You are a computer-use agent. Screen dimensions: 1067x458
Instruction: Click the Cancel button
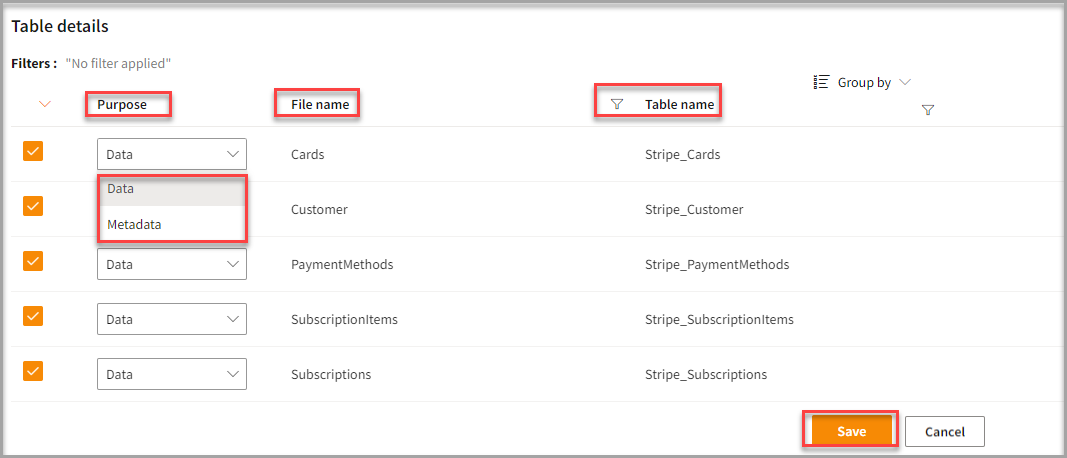coord(944,431)
